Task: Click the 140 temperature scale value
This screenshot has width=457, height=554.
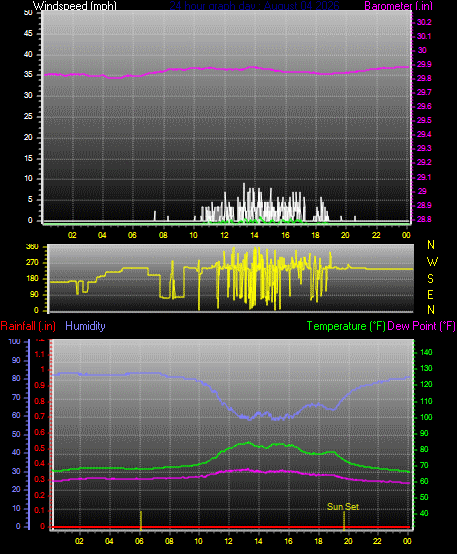Action: (426, 352)
